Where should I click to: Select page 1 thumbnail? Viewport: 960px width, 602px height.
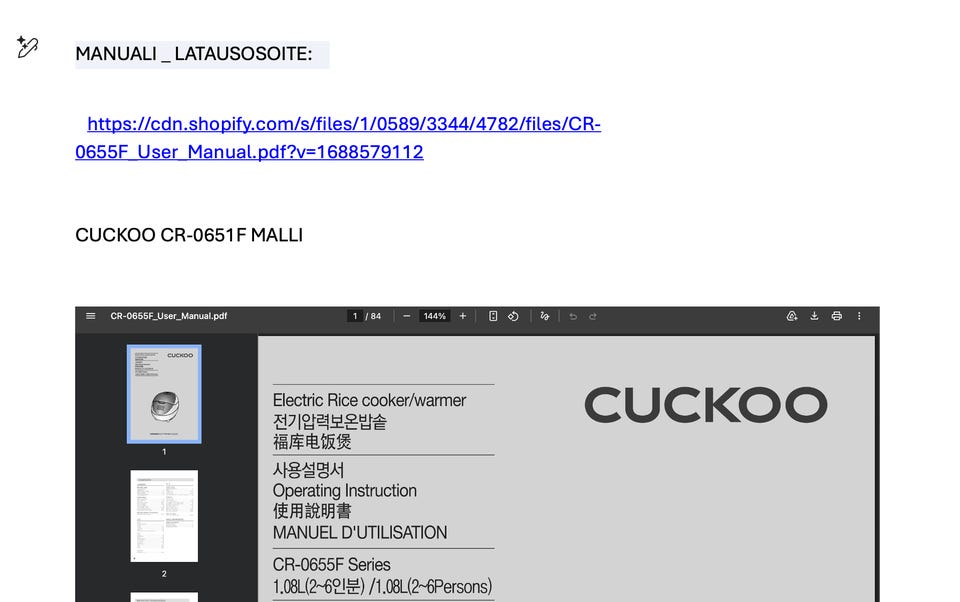[x=164, y=394]
